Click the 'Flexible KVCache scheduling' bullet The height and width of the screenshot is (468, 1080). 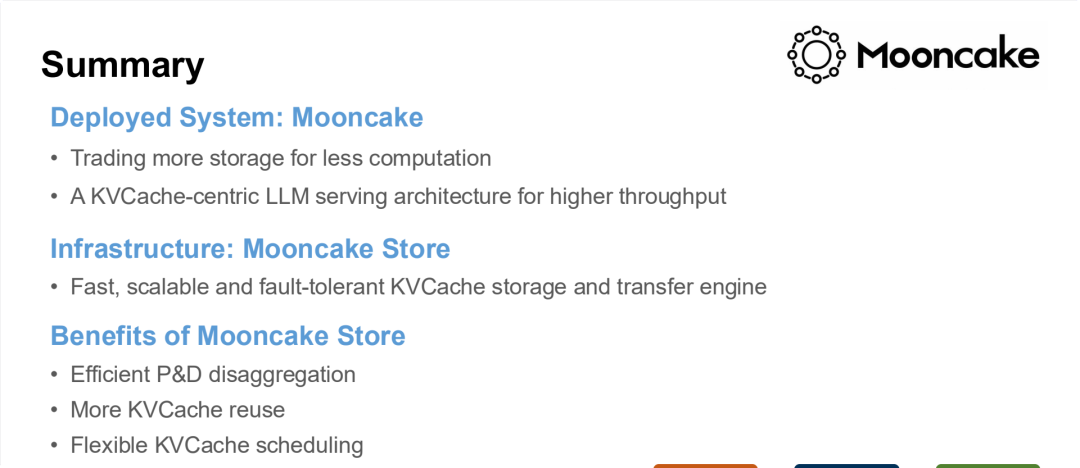point(216,445)
